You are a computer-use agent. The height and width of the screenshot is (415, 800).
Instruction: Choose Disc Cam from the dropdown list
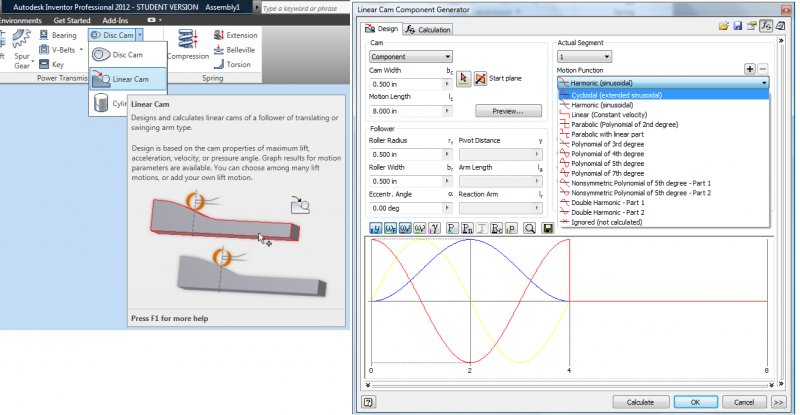(128, 55)
